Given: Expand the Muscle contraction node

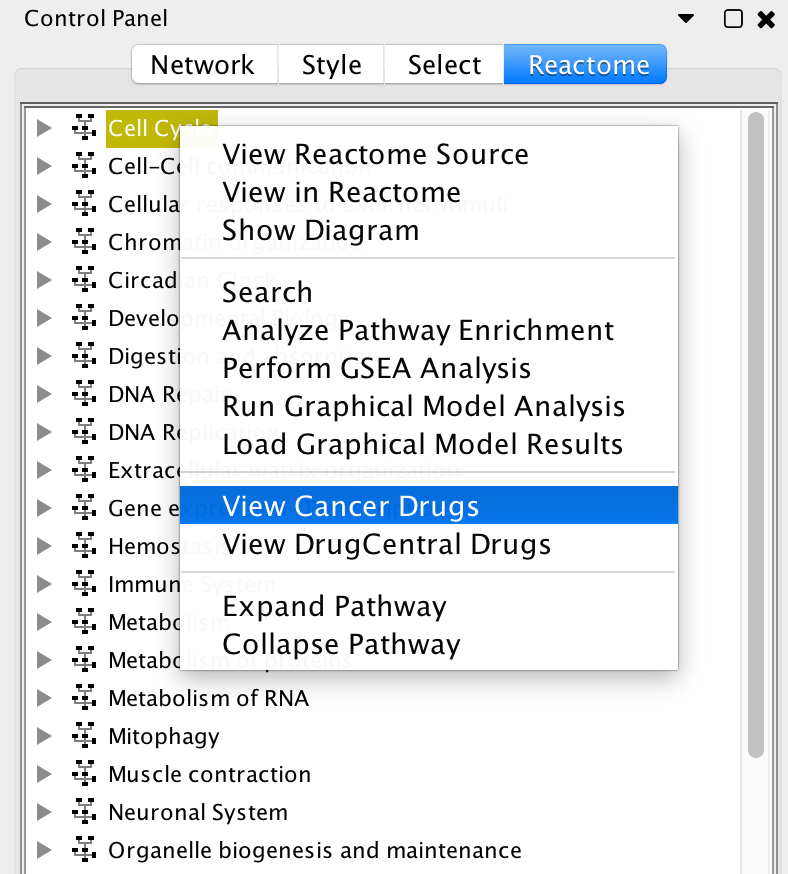Looking at the screenshot, I should tap(44, 774).
